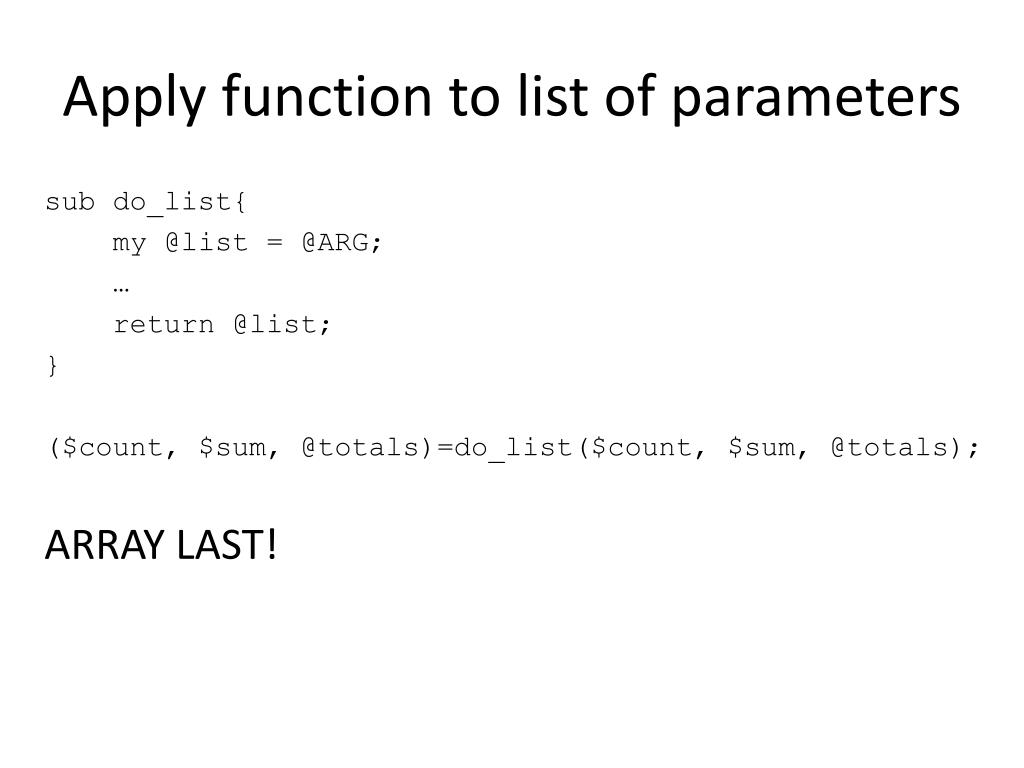Screen dimensions: 1024x768
Task: Select the word 'Apply' in the title
Action: click(x=134, y=97)
